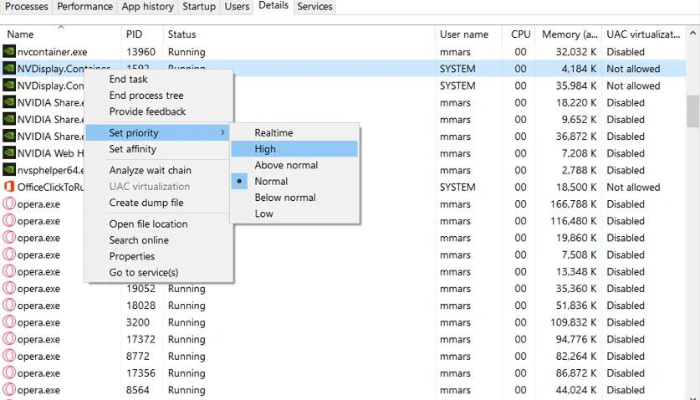This screenshot has height=400, width=700.
Task: Select the Normal priority option
Action: click(x=295, y=181)
